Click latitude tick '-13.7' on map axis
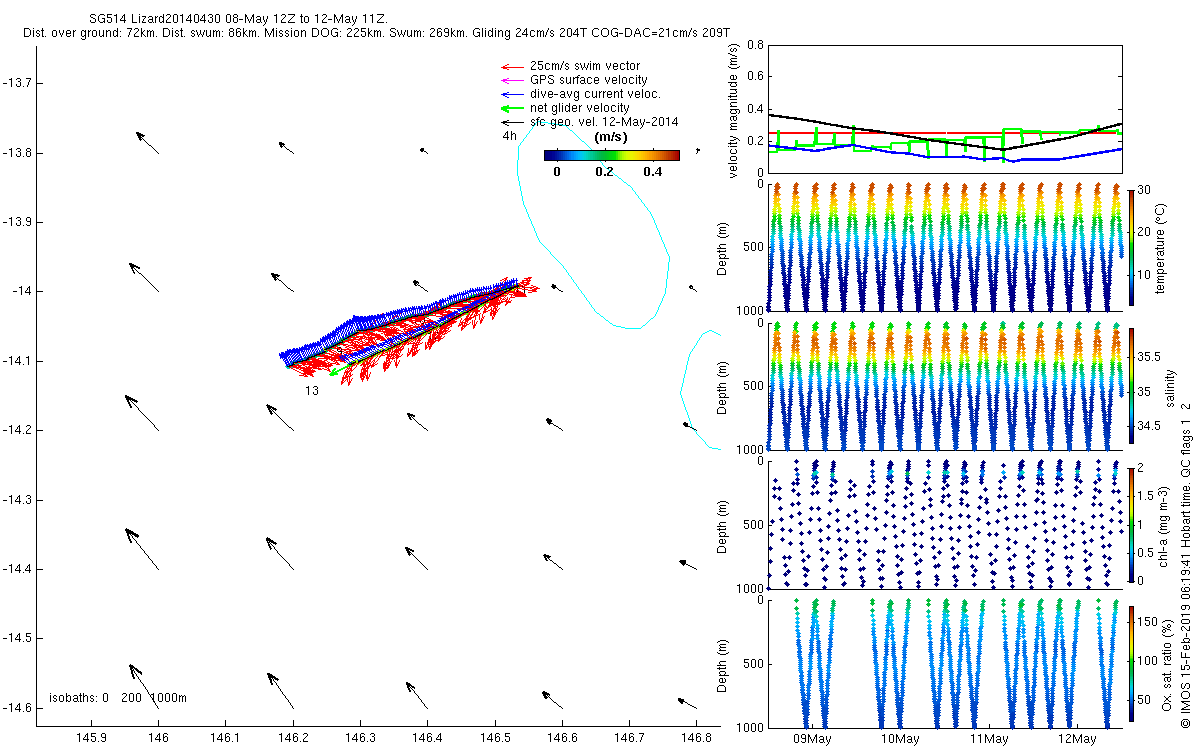Viewport: 1200px width, 750px height. pyautogui.click(x=18, y=83)
